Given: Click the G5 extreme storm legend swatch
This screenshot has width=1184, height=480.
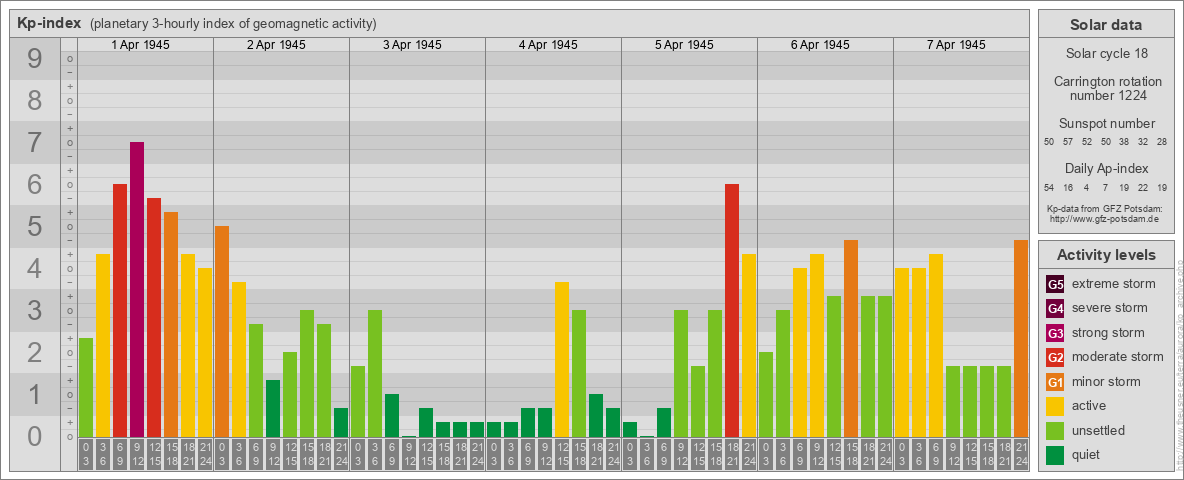Looking at the screenshot, I should pyautogui.click(x=1055, y=285).
